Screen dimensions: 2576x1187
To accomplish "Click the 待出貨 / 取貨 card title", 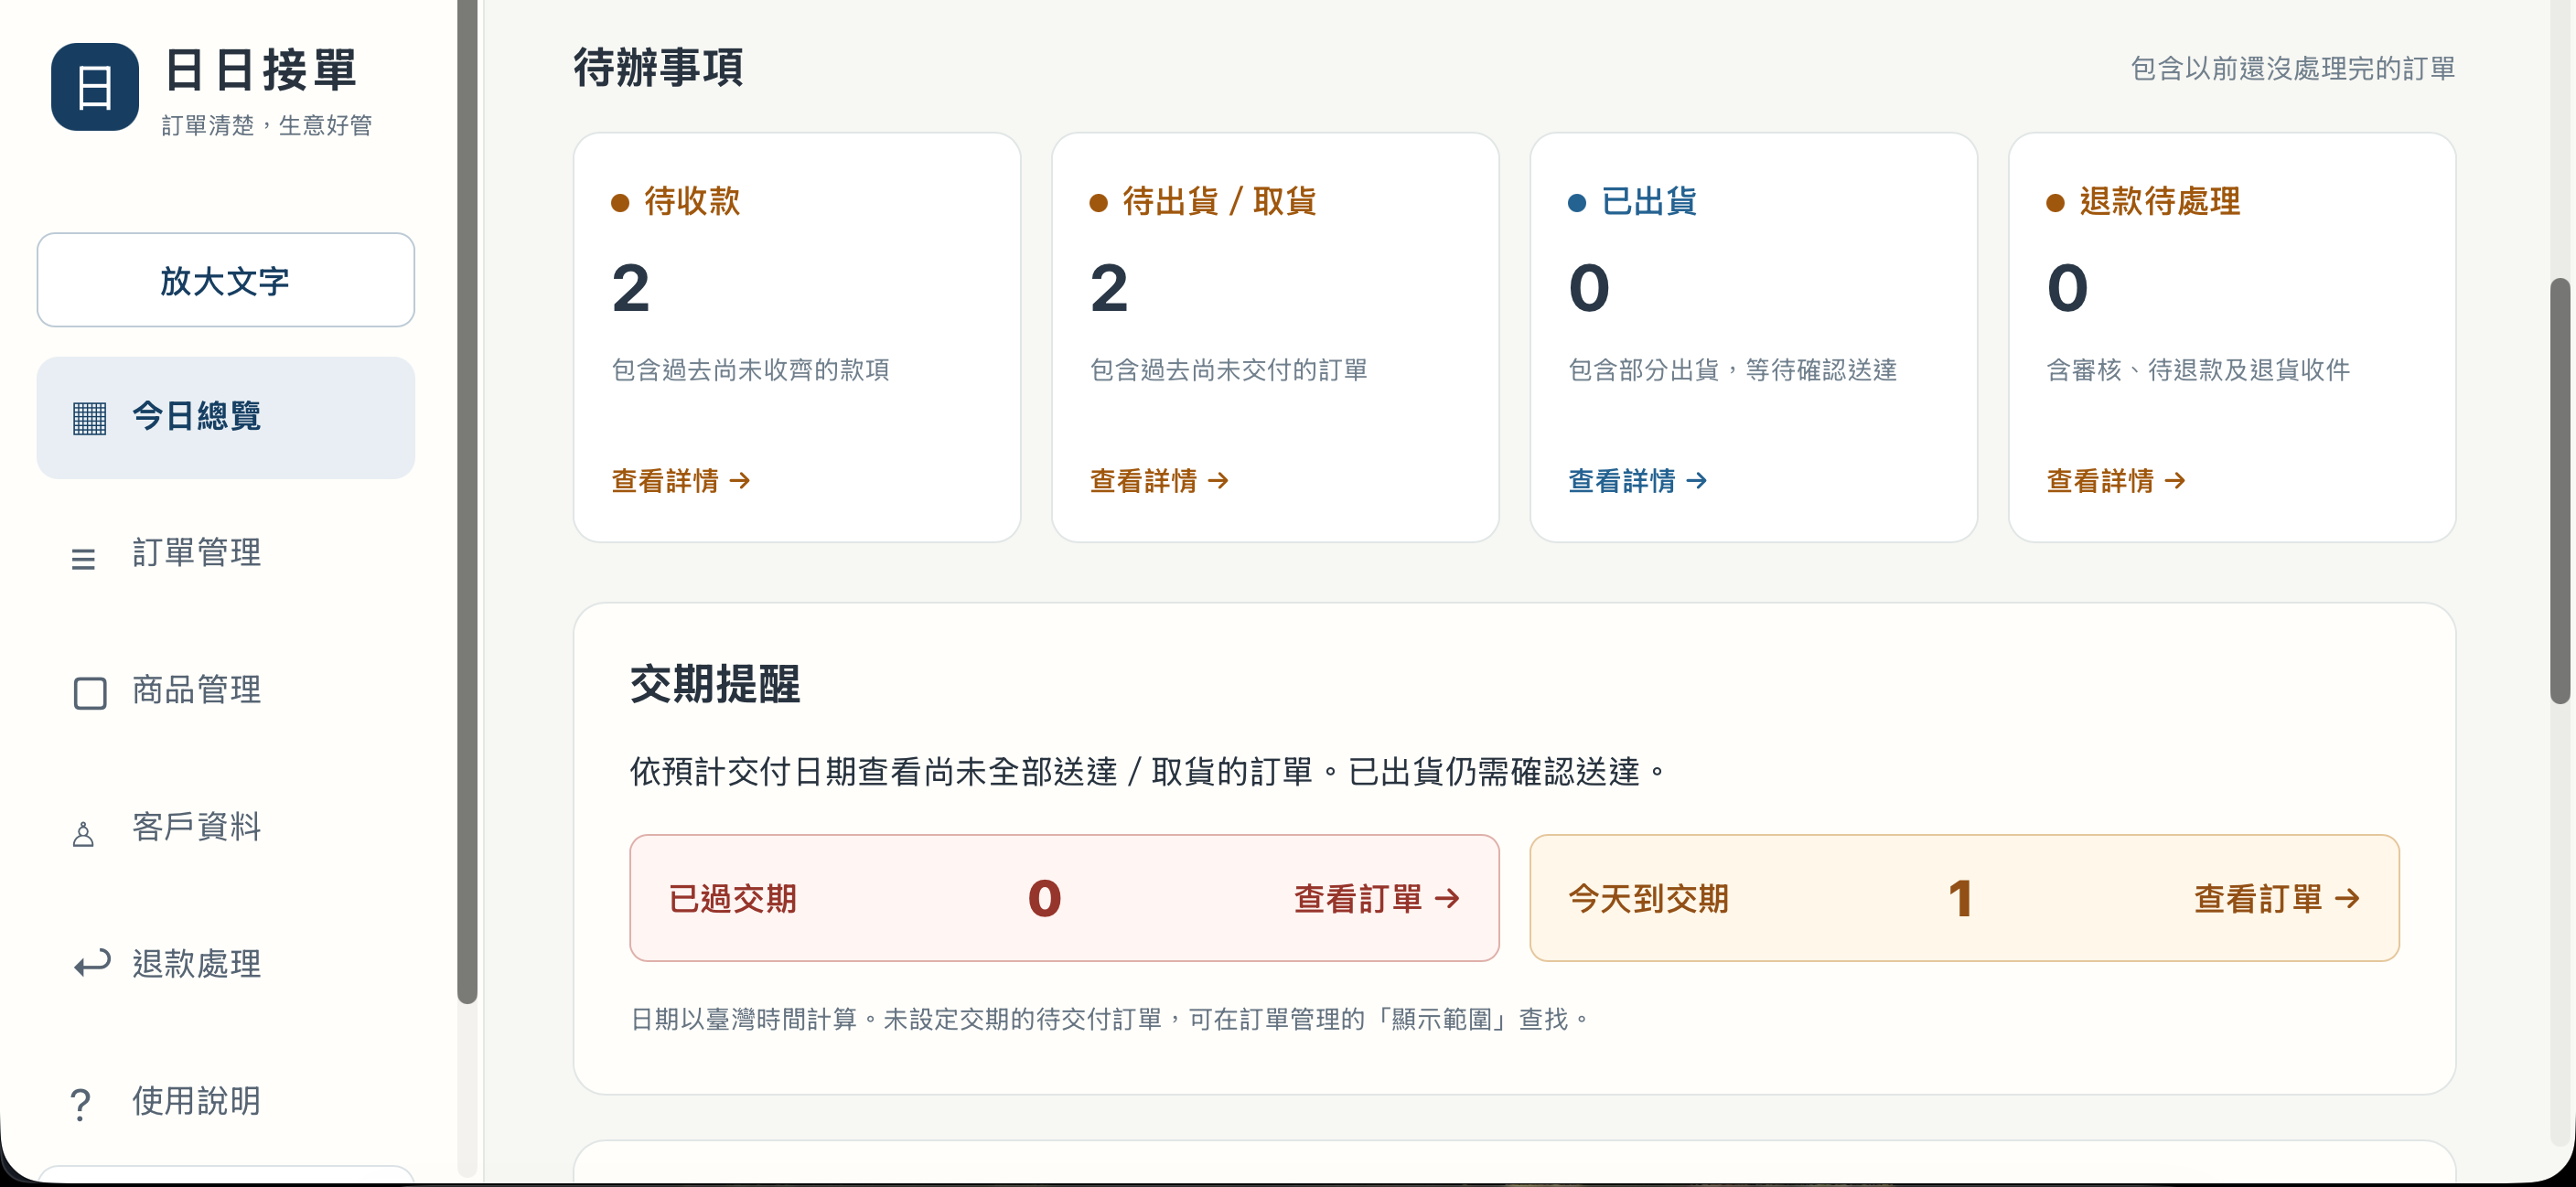I will click(1219, 201).
